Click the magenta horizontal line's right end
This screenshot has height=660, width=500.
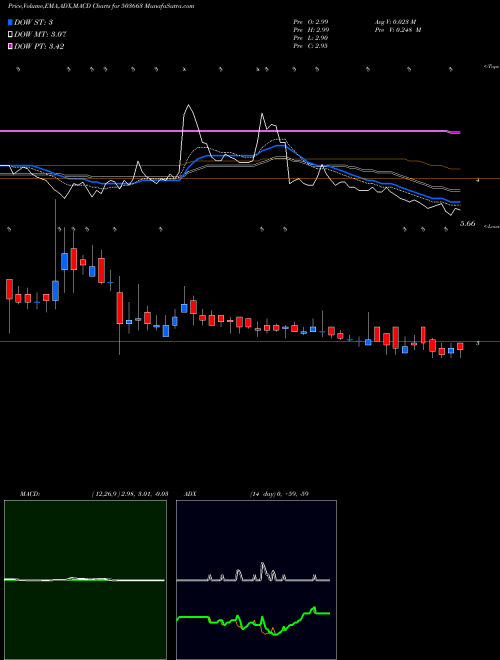point(457,133)
